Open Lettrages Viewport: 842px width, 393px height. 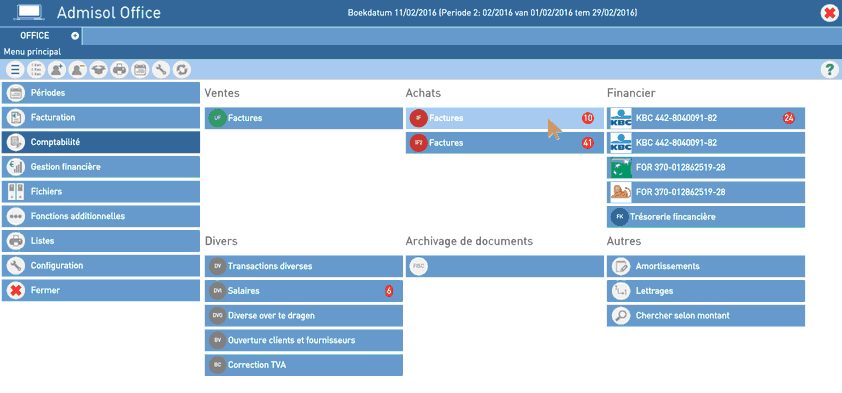click(x=706, y=291)
